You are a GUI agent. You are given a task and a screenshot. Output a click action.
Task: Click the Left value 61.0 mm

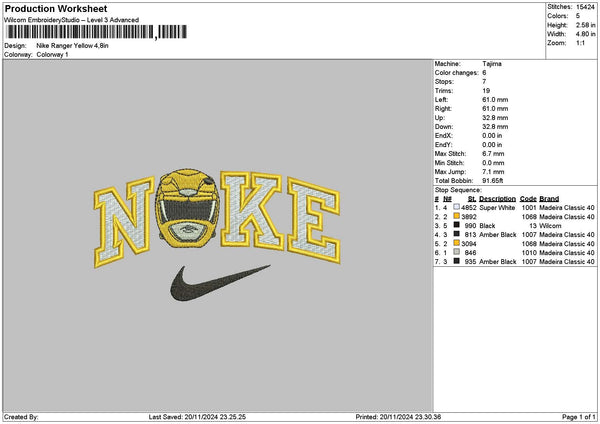click(495, 99)
